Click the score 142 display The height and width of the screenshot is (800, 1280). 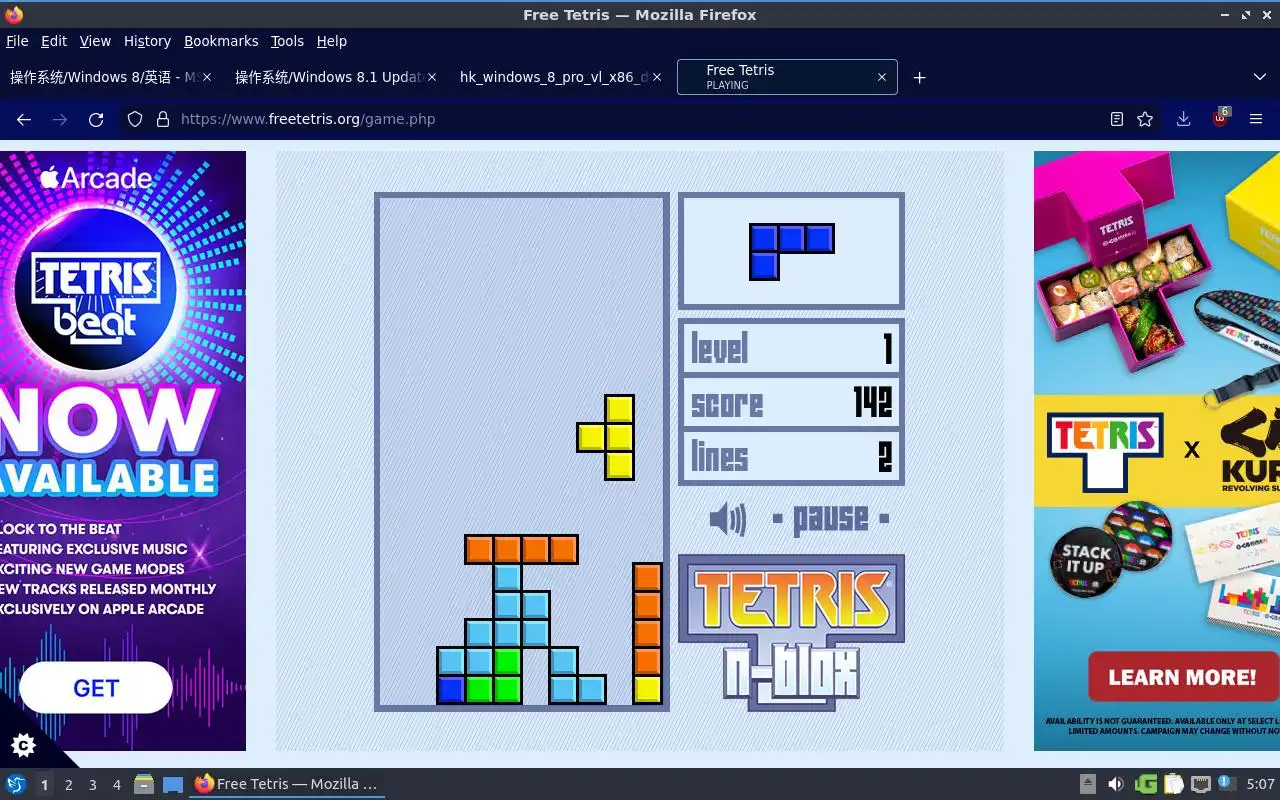791,402
